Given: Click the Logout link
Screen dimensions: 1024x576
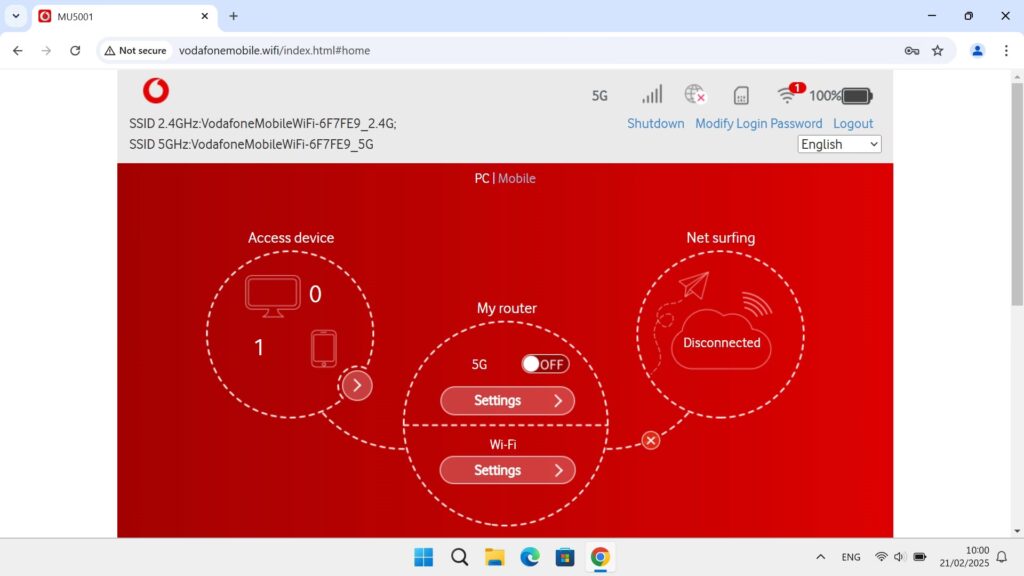Looking at the screenshot, I should point(853,124).
